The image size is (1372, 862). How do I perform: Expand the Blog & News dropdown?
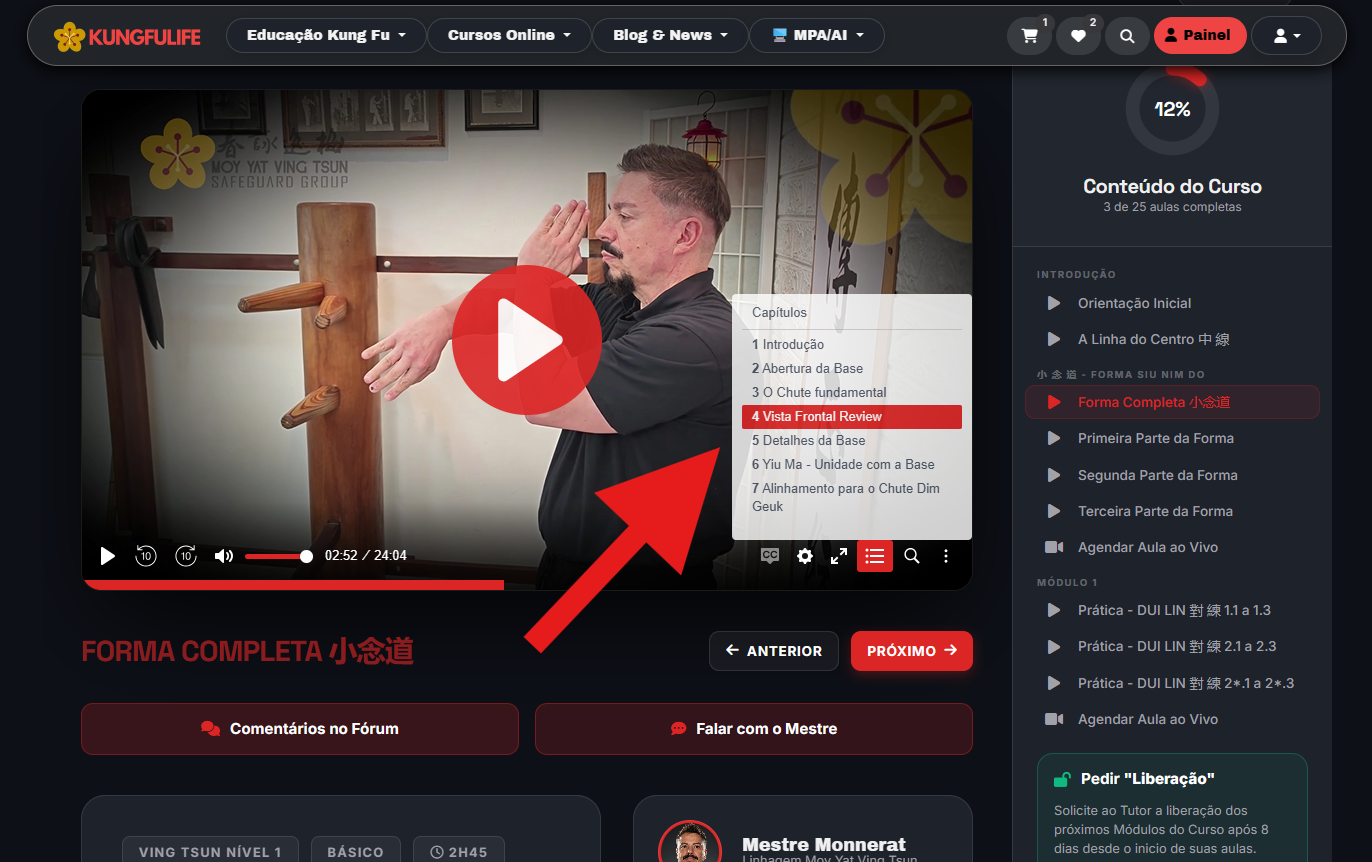(x=670, y=35)
